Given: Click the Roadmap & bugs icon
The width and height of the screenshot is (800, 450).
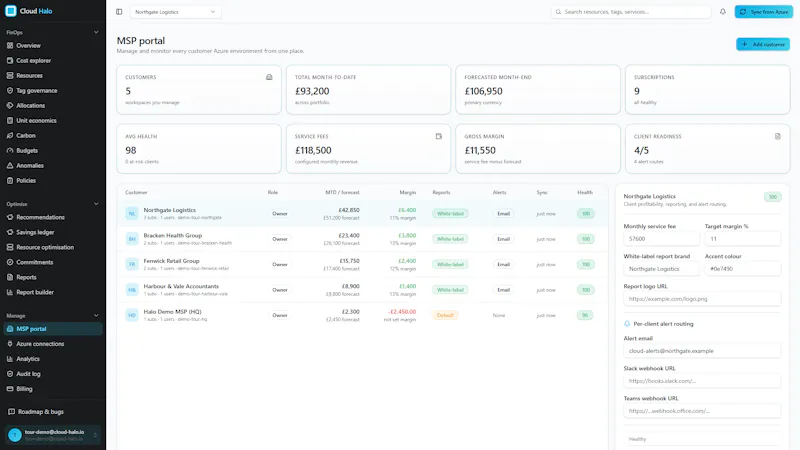Looking at the screenshot, I should 11,412.
